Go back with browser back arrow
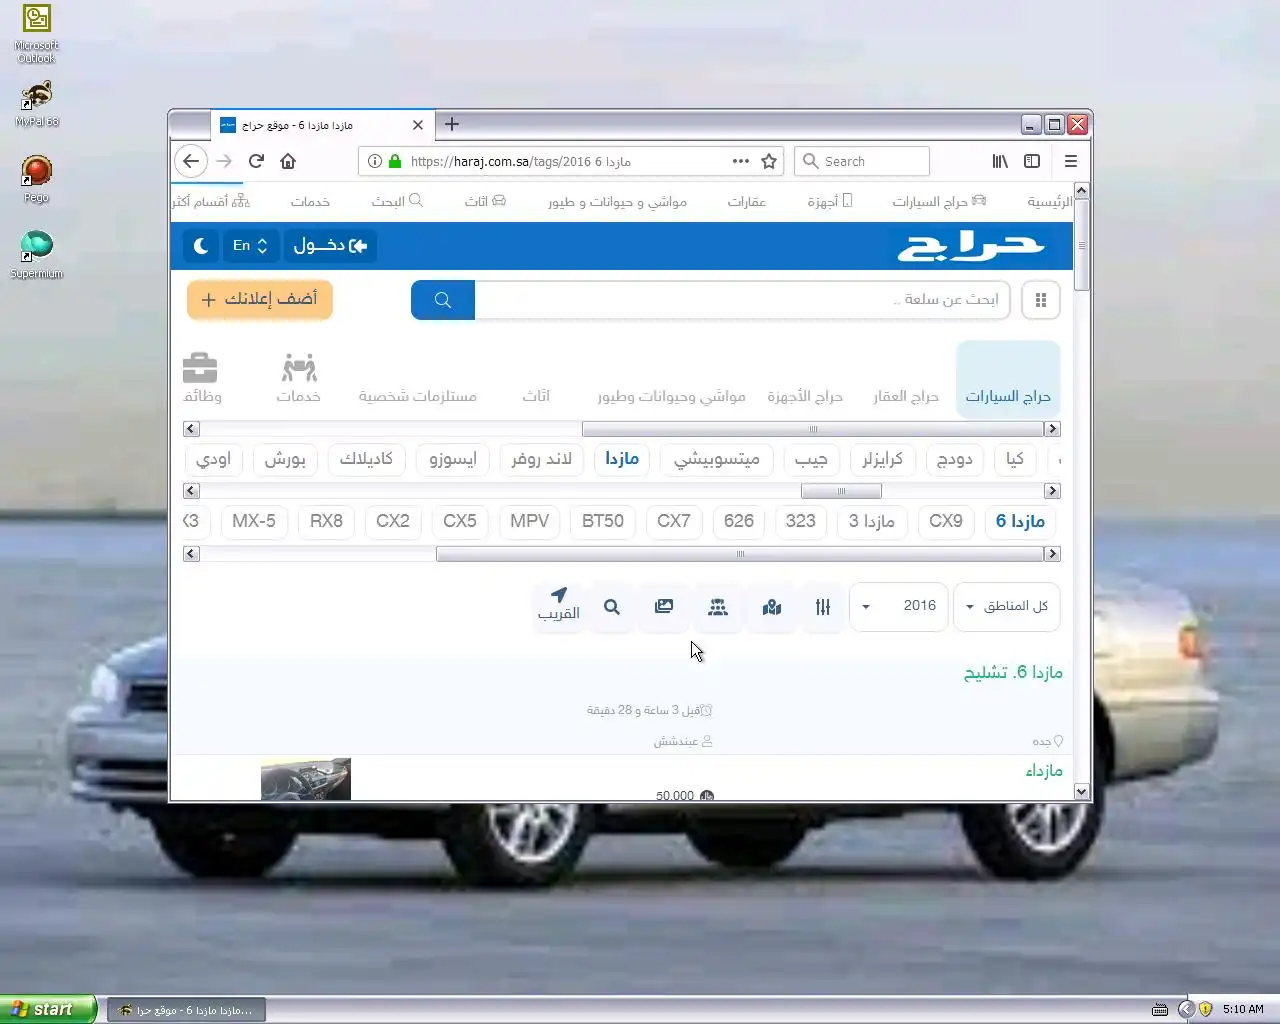This screenshot has height=1024, width=1280. (x=191, y=161)
